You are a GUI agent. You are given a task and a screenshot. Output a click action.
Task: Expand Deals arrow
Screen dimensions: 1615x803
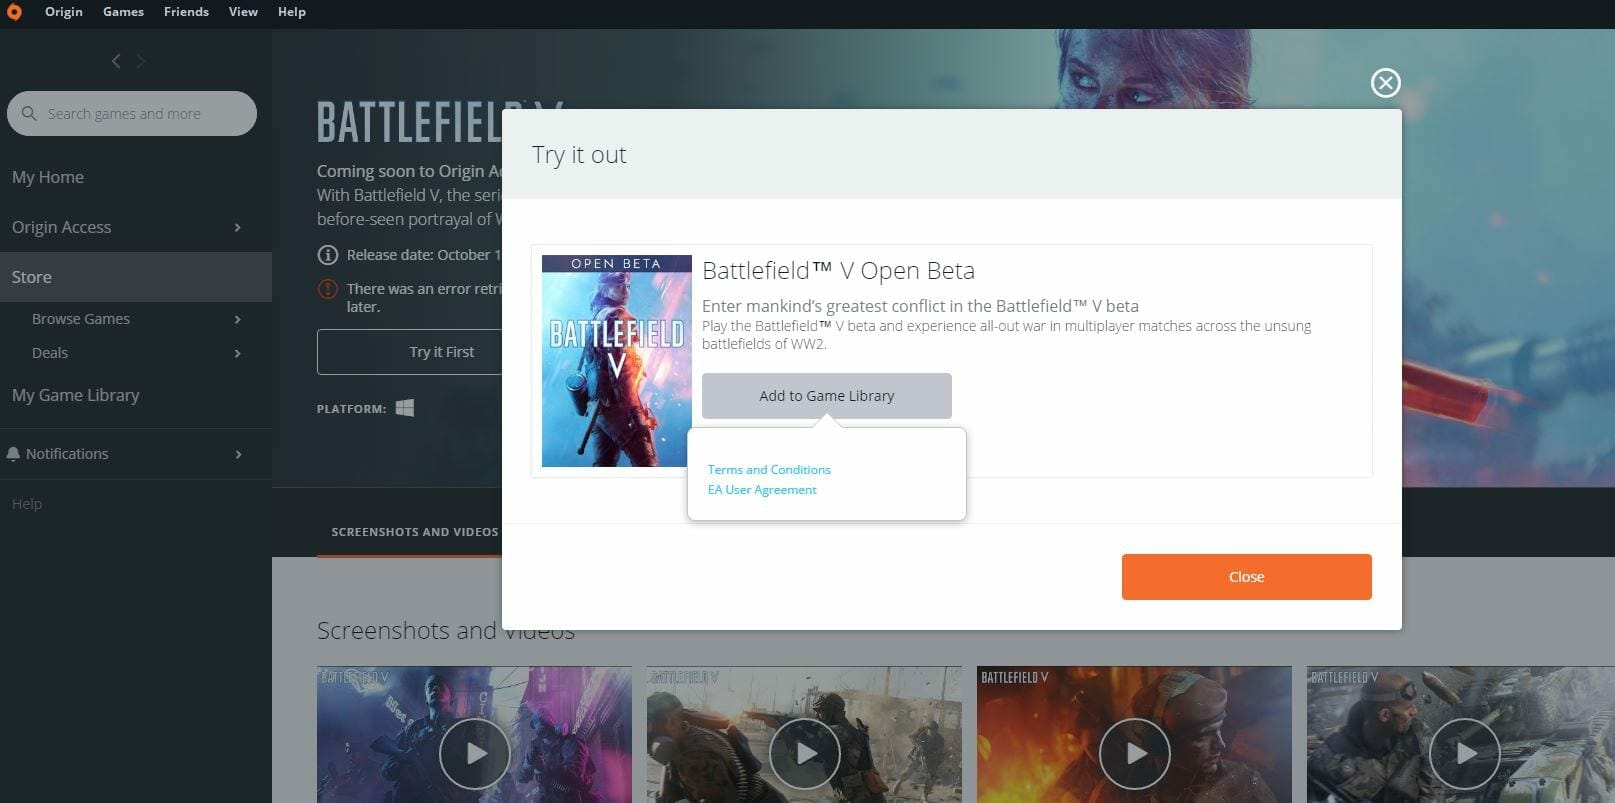tap(238, 353)
